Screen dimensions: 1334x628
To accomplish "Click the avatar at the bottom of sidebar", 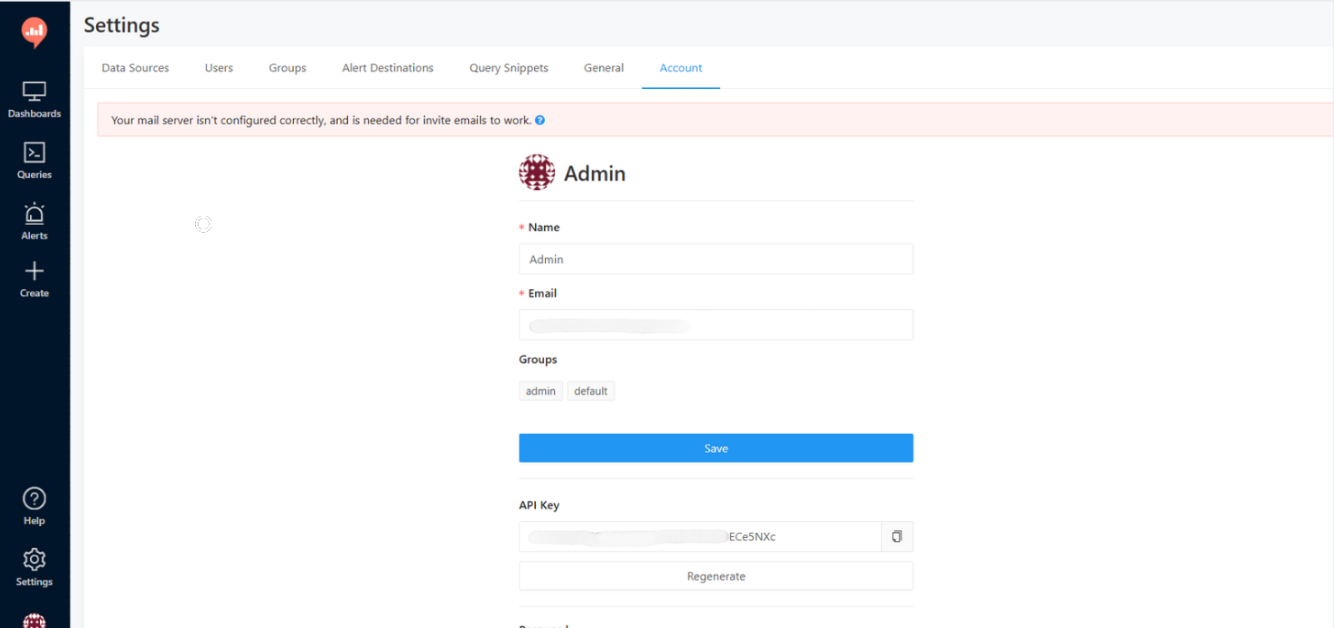I will [34, 618].
